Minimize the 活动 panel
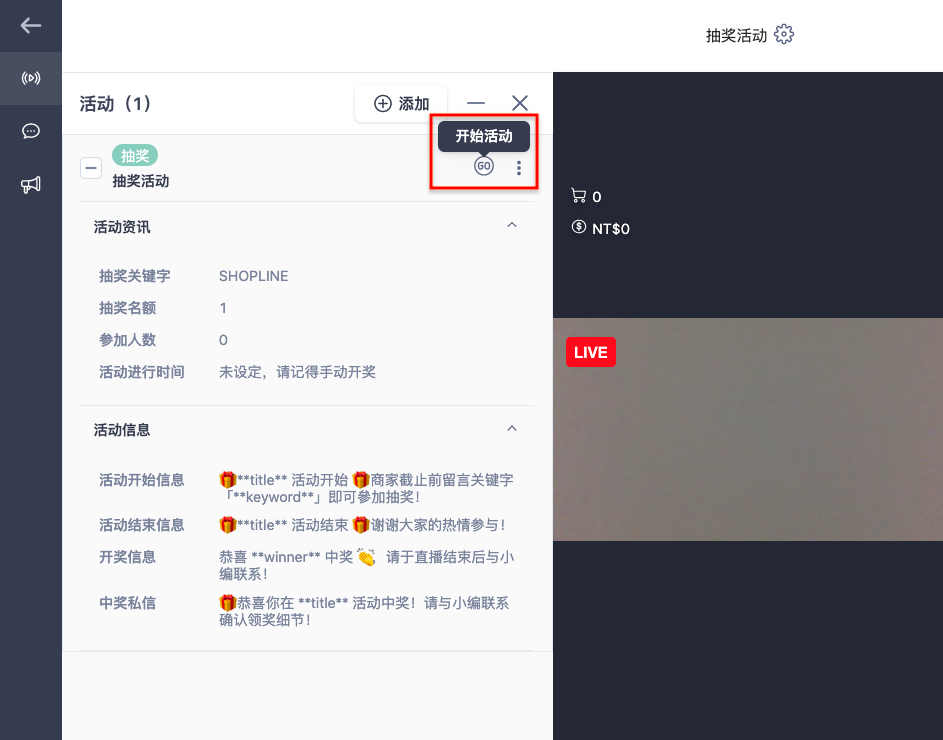943x740 pixels. [x=476, y=103]
